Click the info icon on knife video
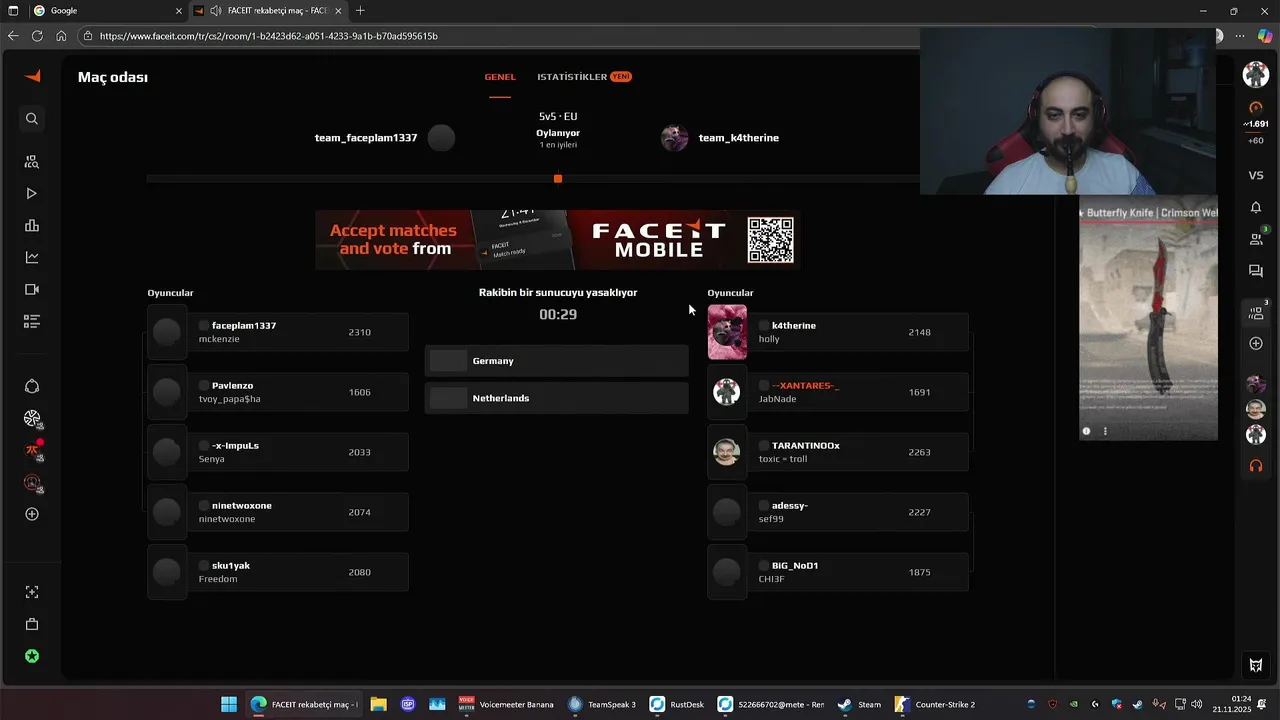 (1086, 431)
